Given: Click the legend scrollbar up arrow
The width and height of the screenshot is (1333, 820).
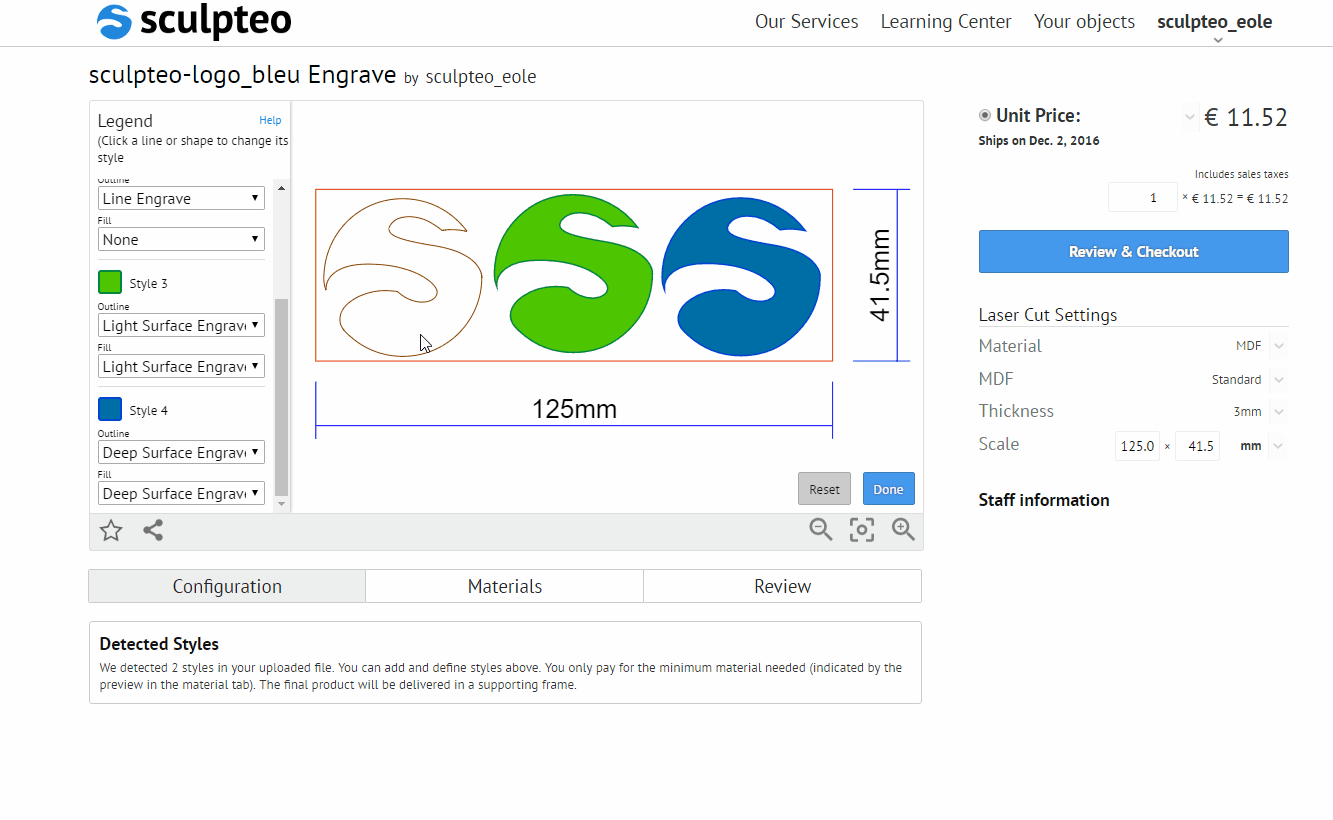Looking at the screenshot, I should pyautogui.click(x=281, y=188).
